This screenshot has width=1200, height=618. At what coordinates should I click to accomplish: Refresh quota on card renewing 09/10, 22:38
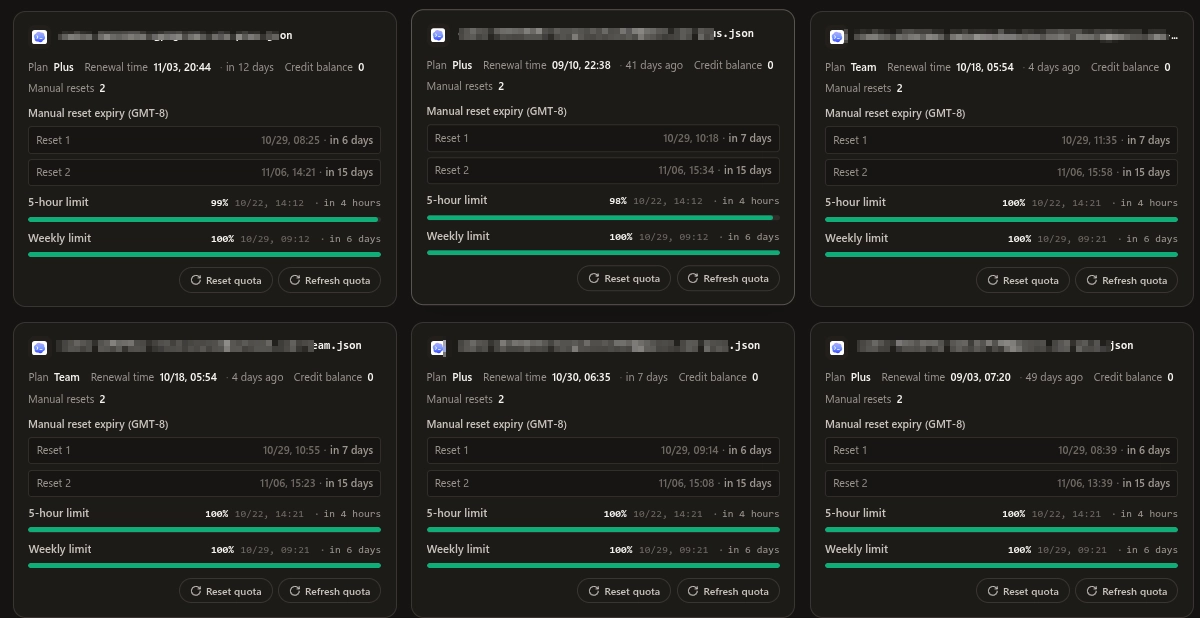point(728,278)
